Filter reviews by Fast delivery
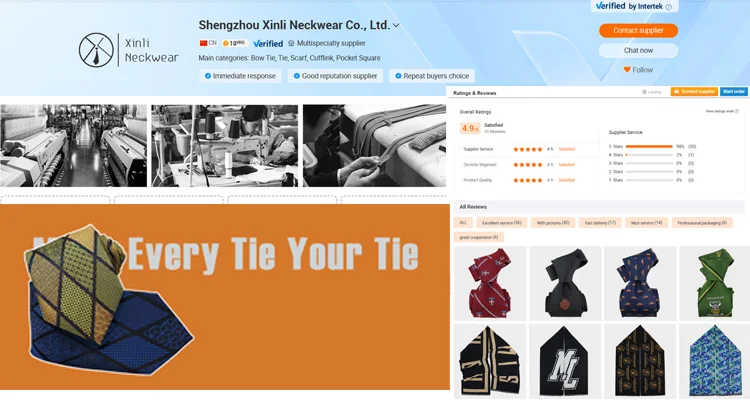Screen dimensions: 750x400 point(600,223)
